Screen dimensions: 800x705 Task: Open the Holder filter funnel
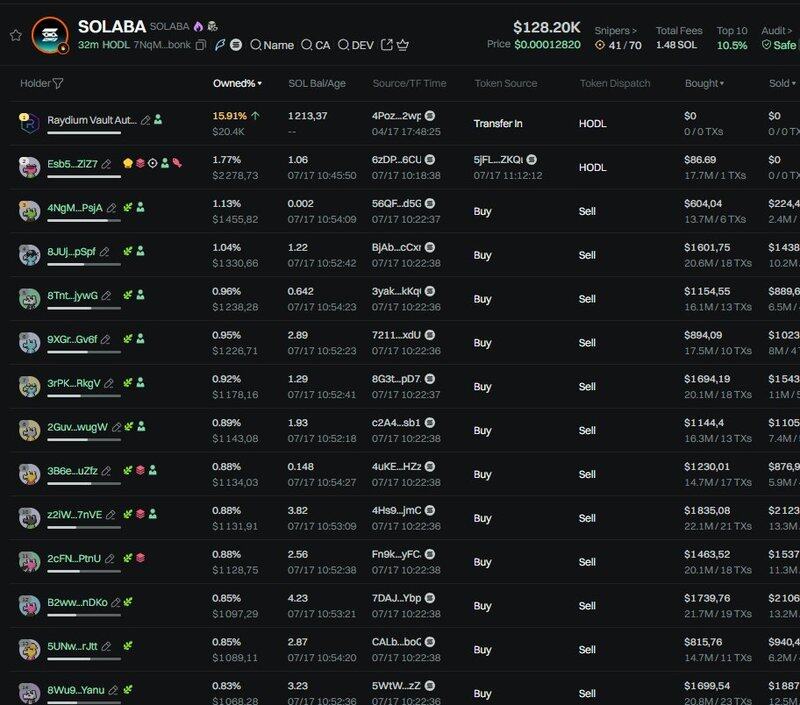58,84
